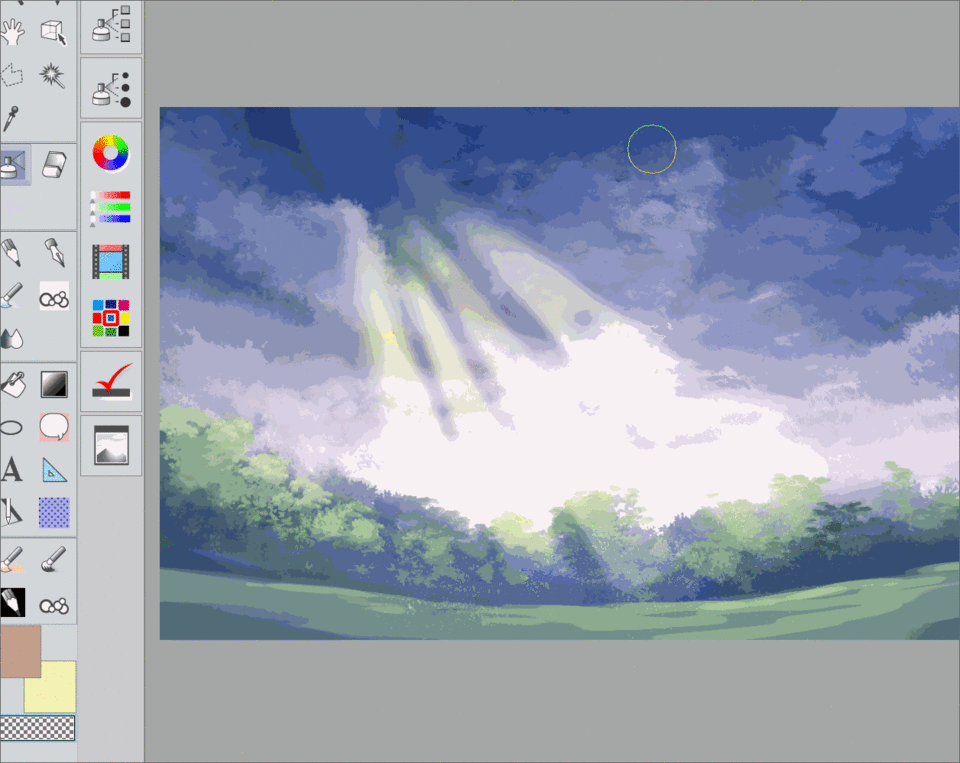This screenshot has width=960, height=763.
Task: Open the red checkmark palette icon
Action: [111, 381]
